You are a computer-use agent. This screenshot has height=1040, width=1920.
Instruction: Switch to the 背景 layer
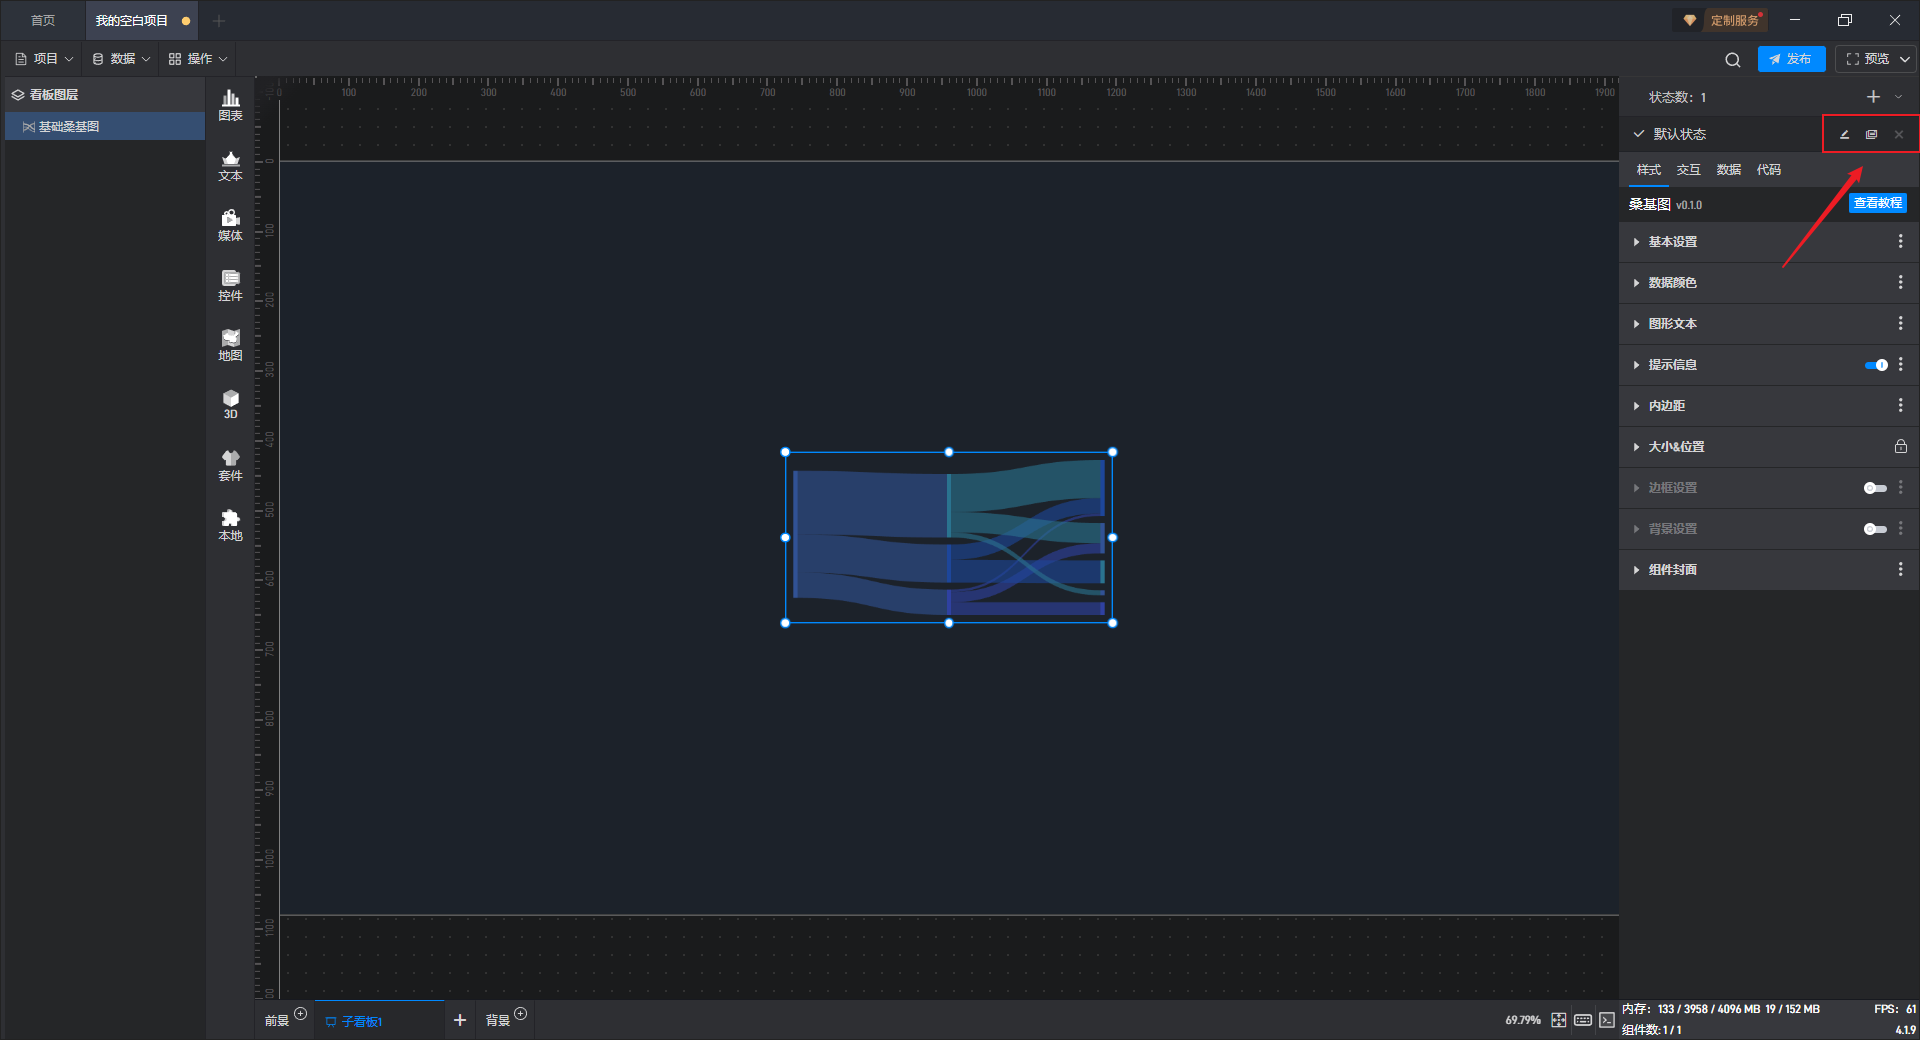tap(498, 1021)
